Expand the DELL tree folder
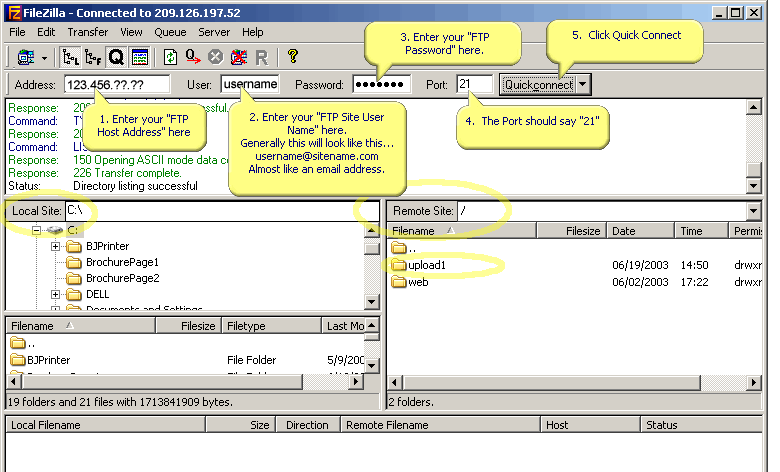Screen dimensions: 780x472 tap(55, 294)
